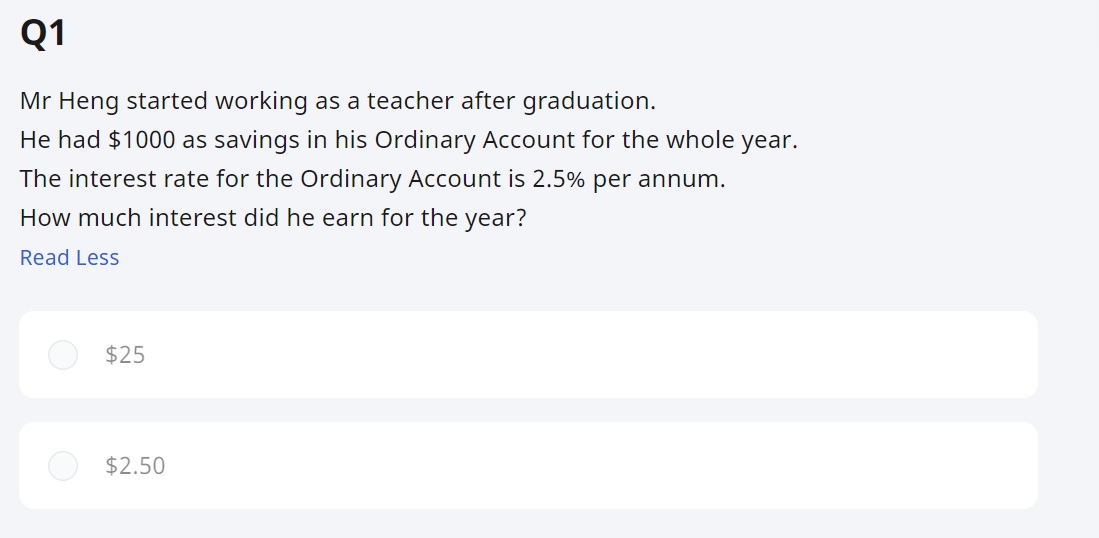Click the $2.50 answer label text
Screen dimensions: 1099x538
pyautogui.click(x=135, y=466)
